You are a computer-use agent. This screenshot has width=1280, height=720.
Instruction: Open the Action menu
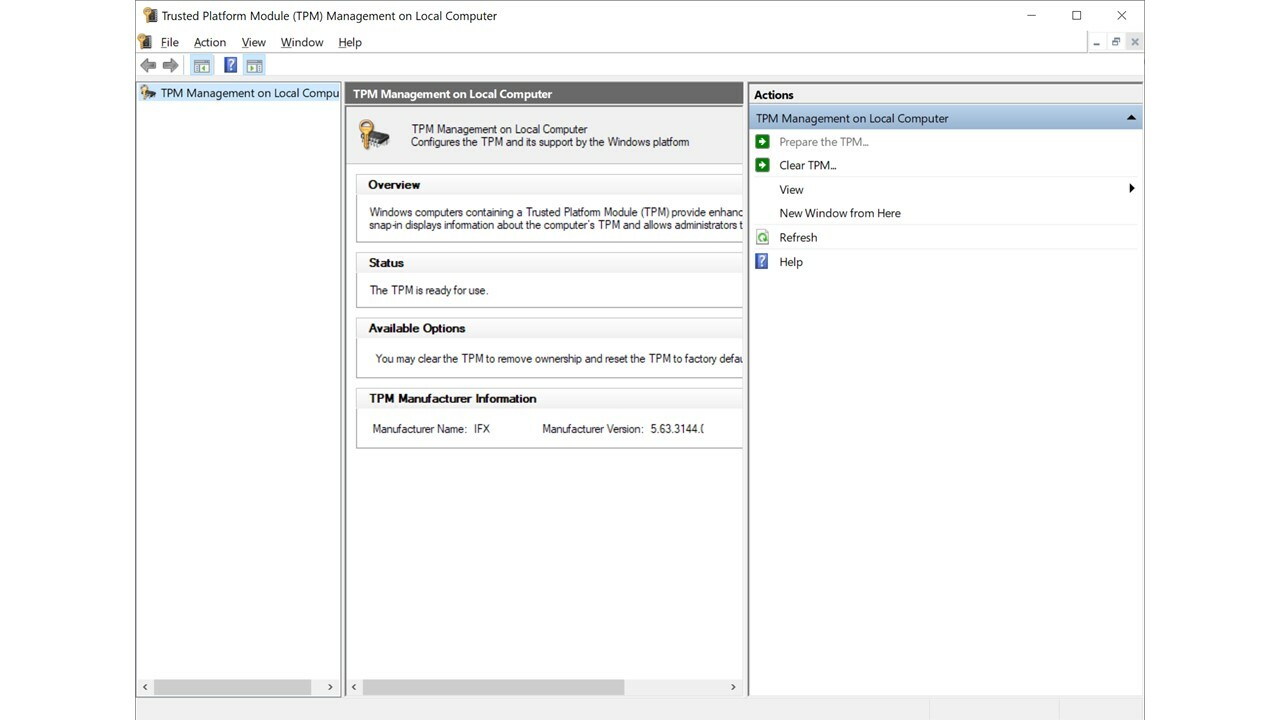click(x=210, y=42)
